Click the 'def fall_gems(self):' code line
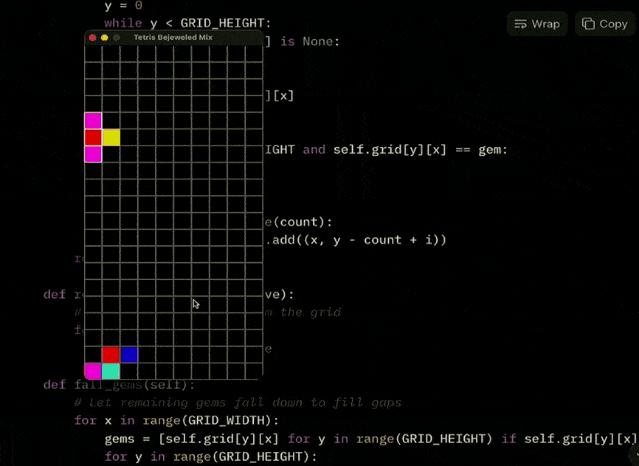The width and height of the screenshot is (639, 466). coord(119,384)
